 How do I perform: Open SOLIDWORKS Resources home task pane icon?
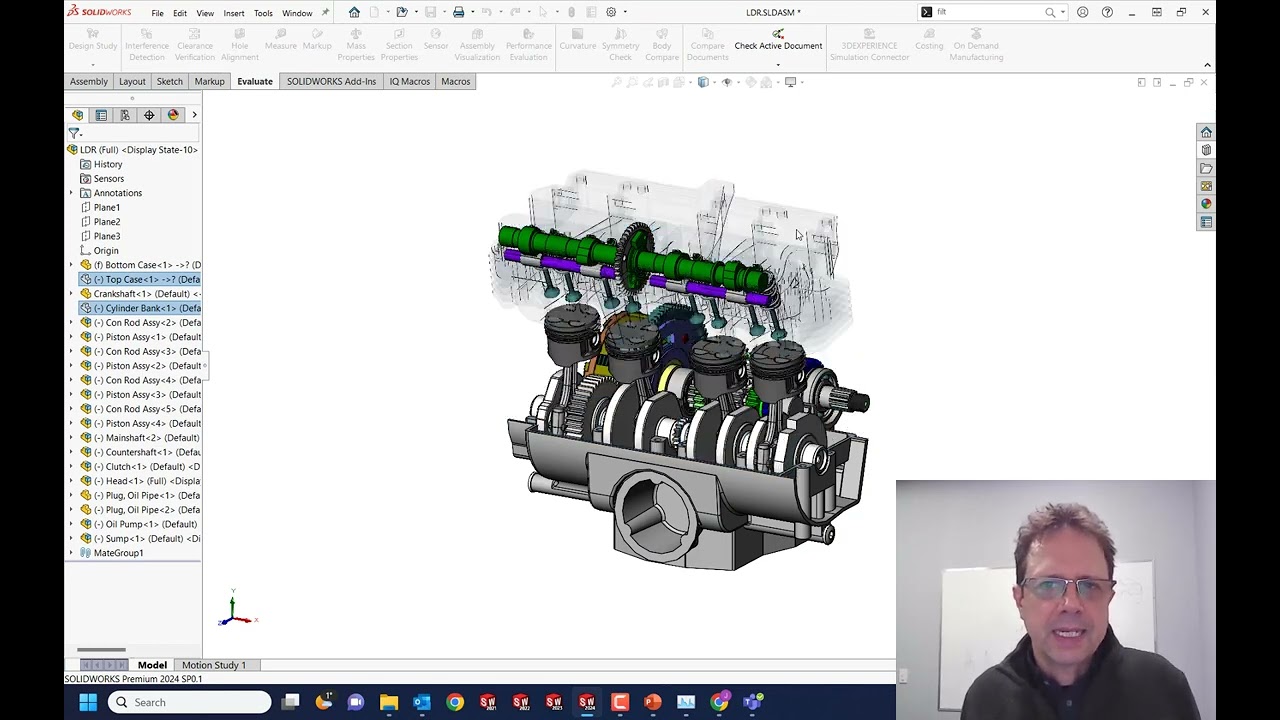click(1206, 132)
